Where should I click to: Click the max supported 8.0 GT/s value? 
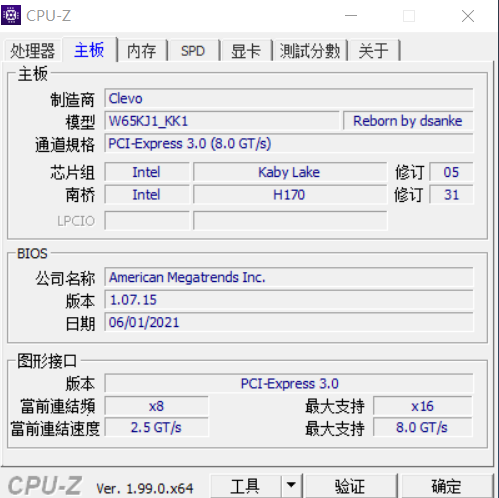click(x=423, y=427)
